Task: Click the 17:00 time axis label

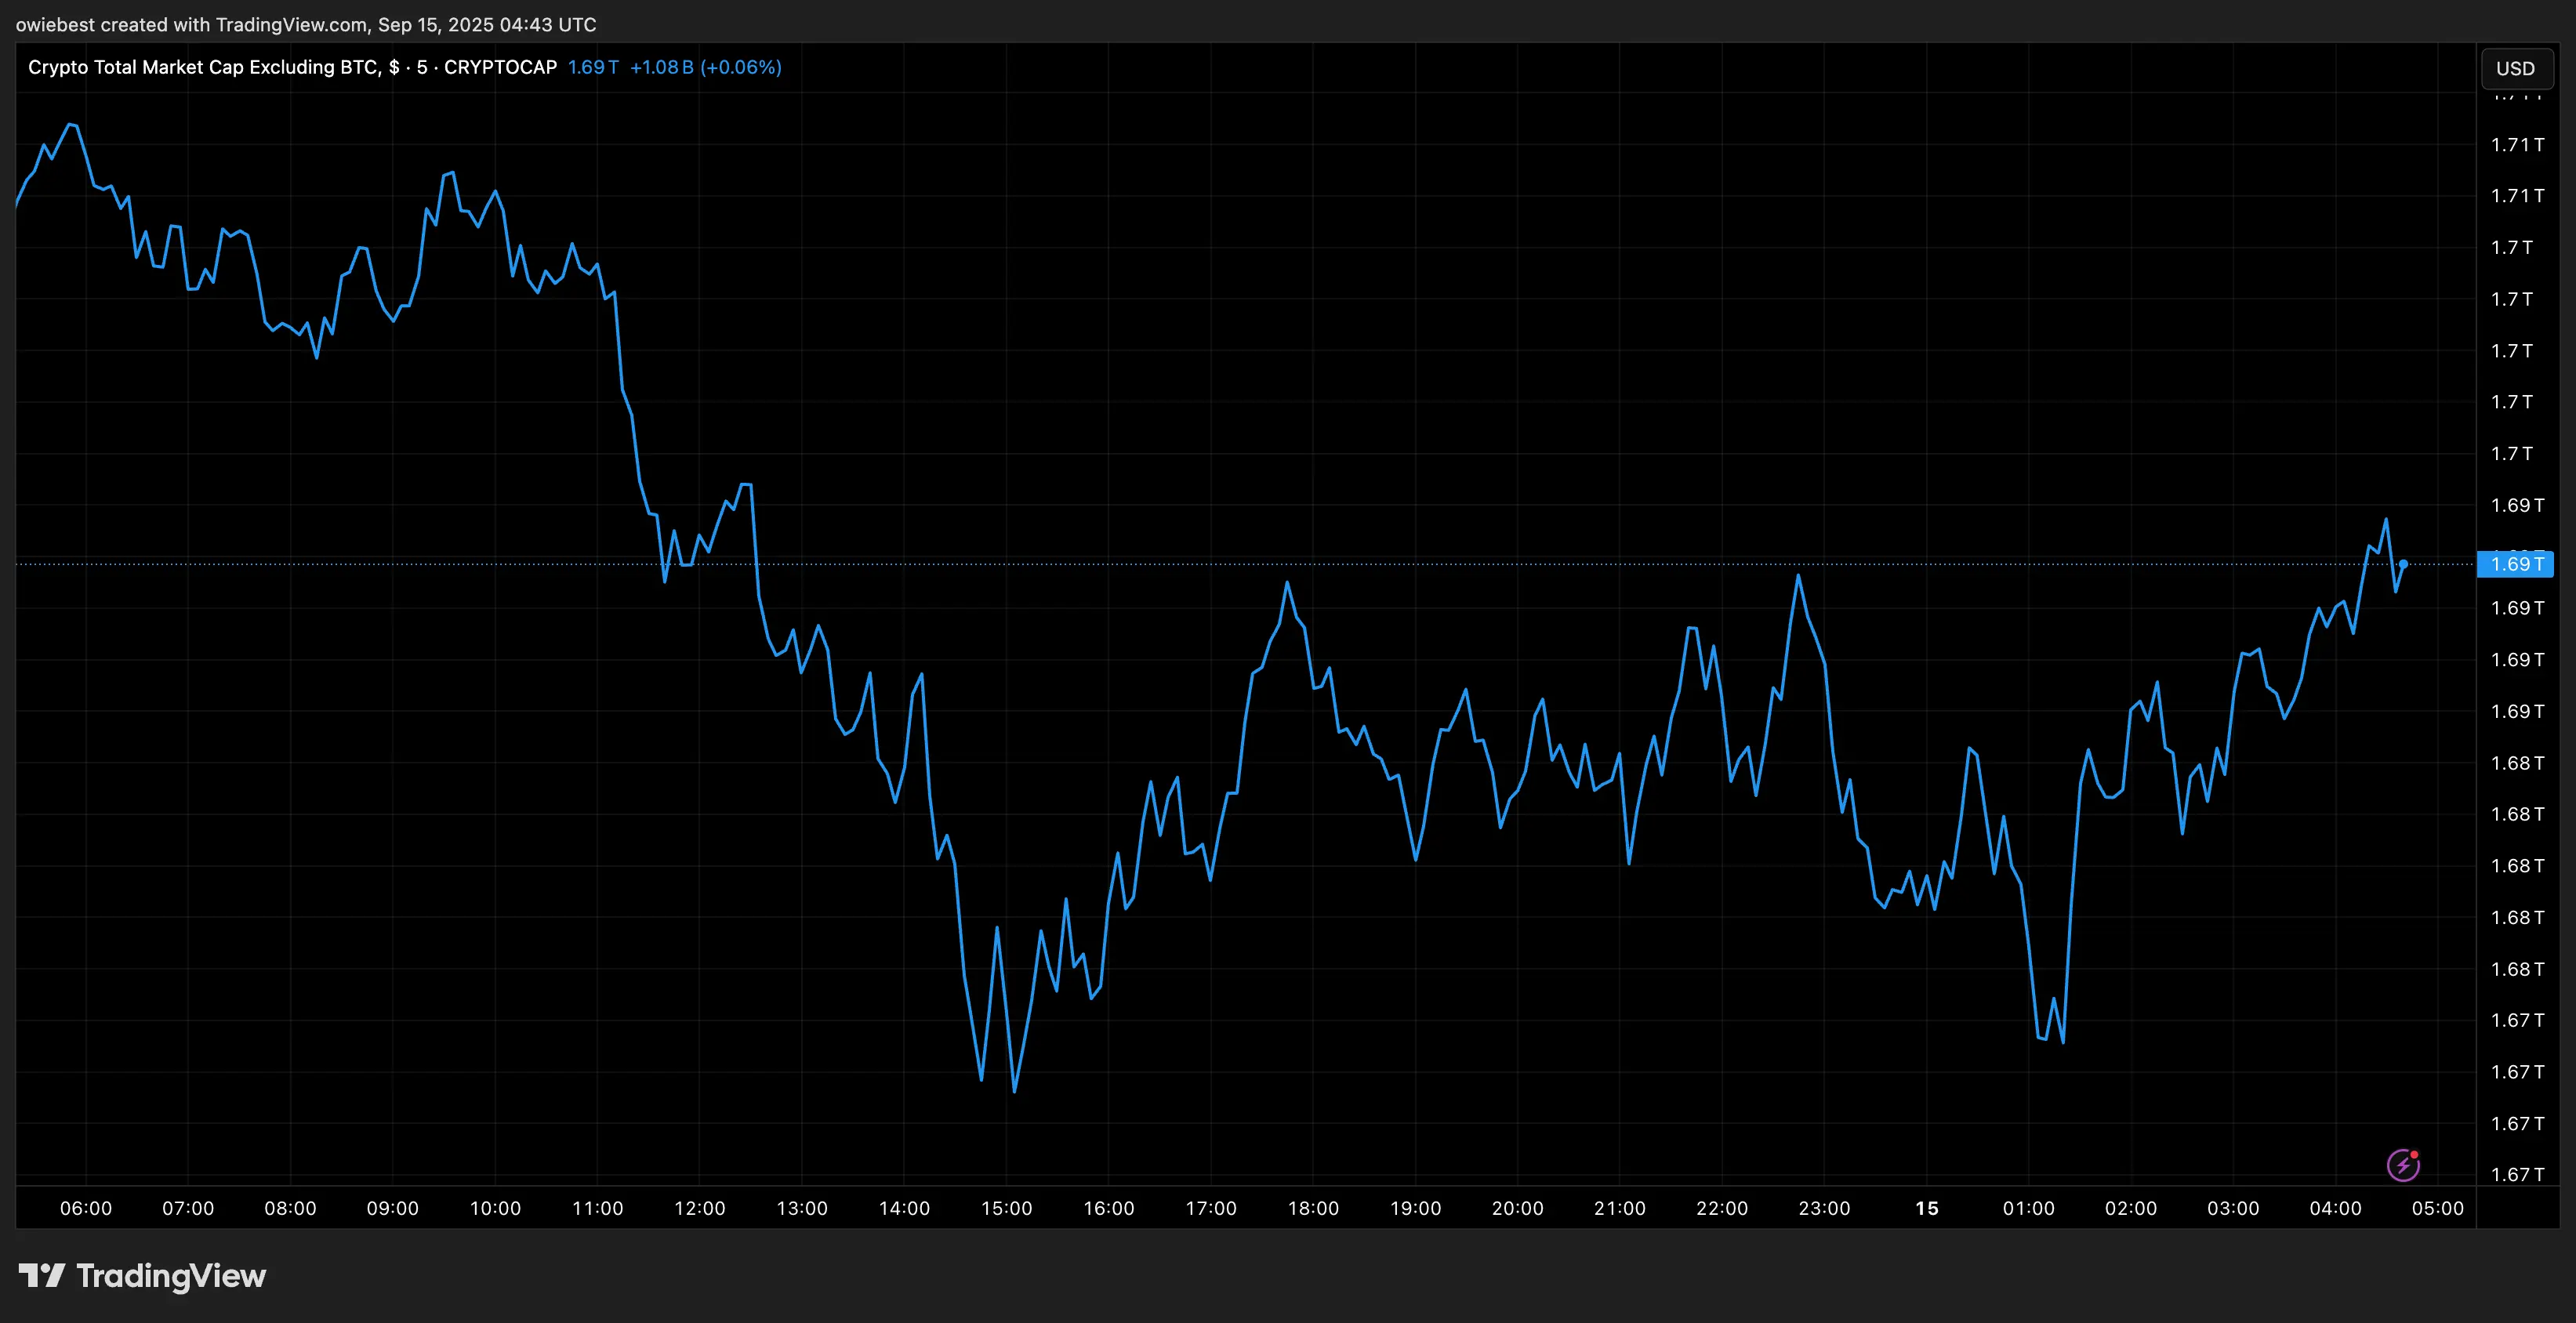Action: point(1211,1208)
